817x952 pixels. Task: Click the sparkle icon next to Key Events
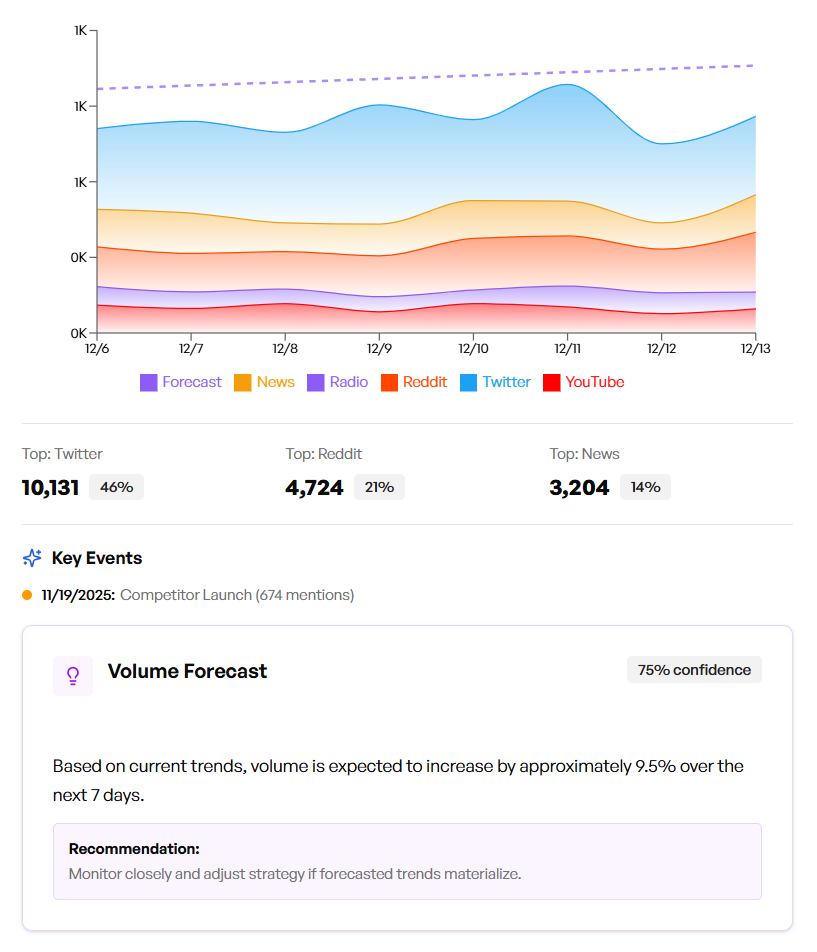click(x=33, y=558)
